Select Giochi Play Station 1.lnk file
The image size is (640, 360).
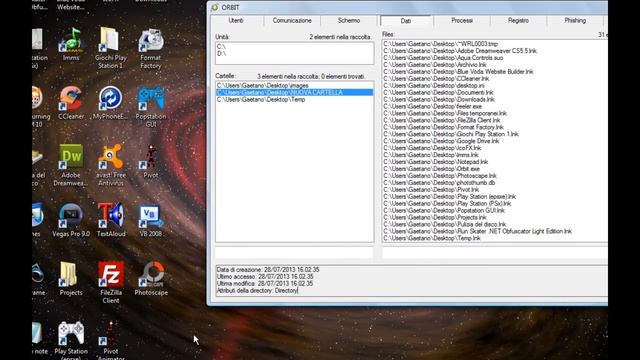(x=451, y=134)
